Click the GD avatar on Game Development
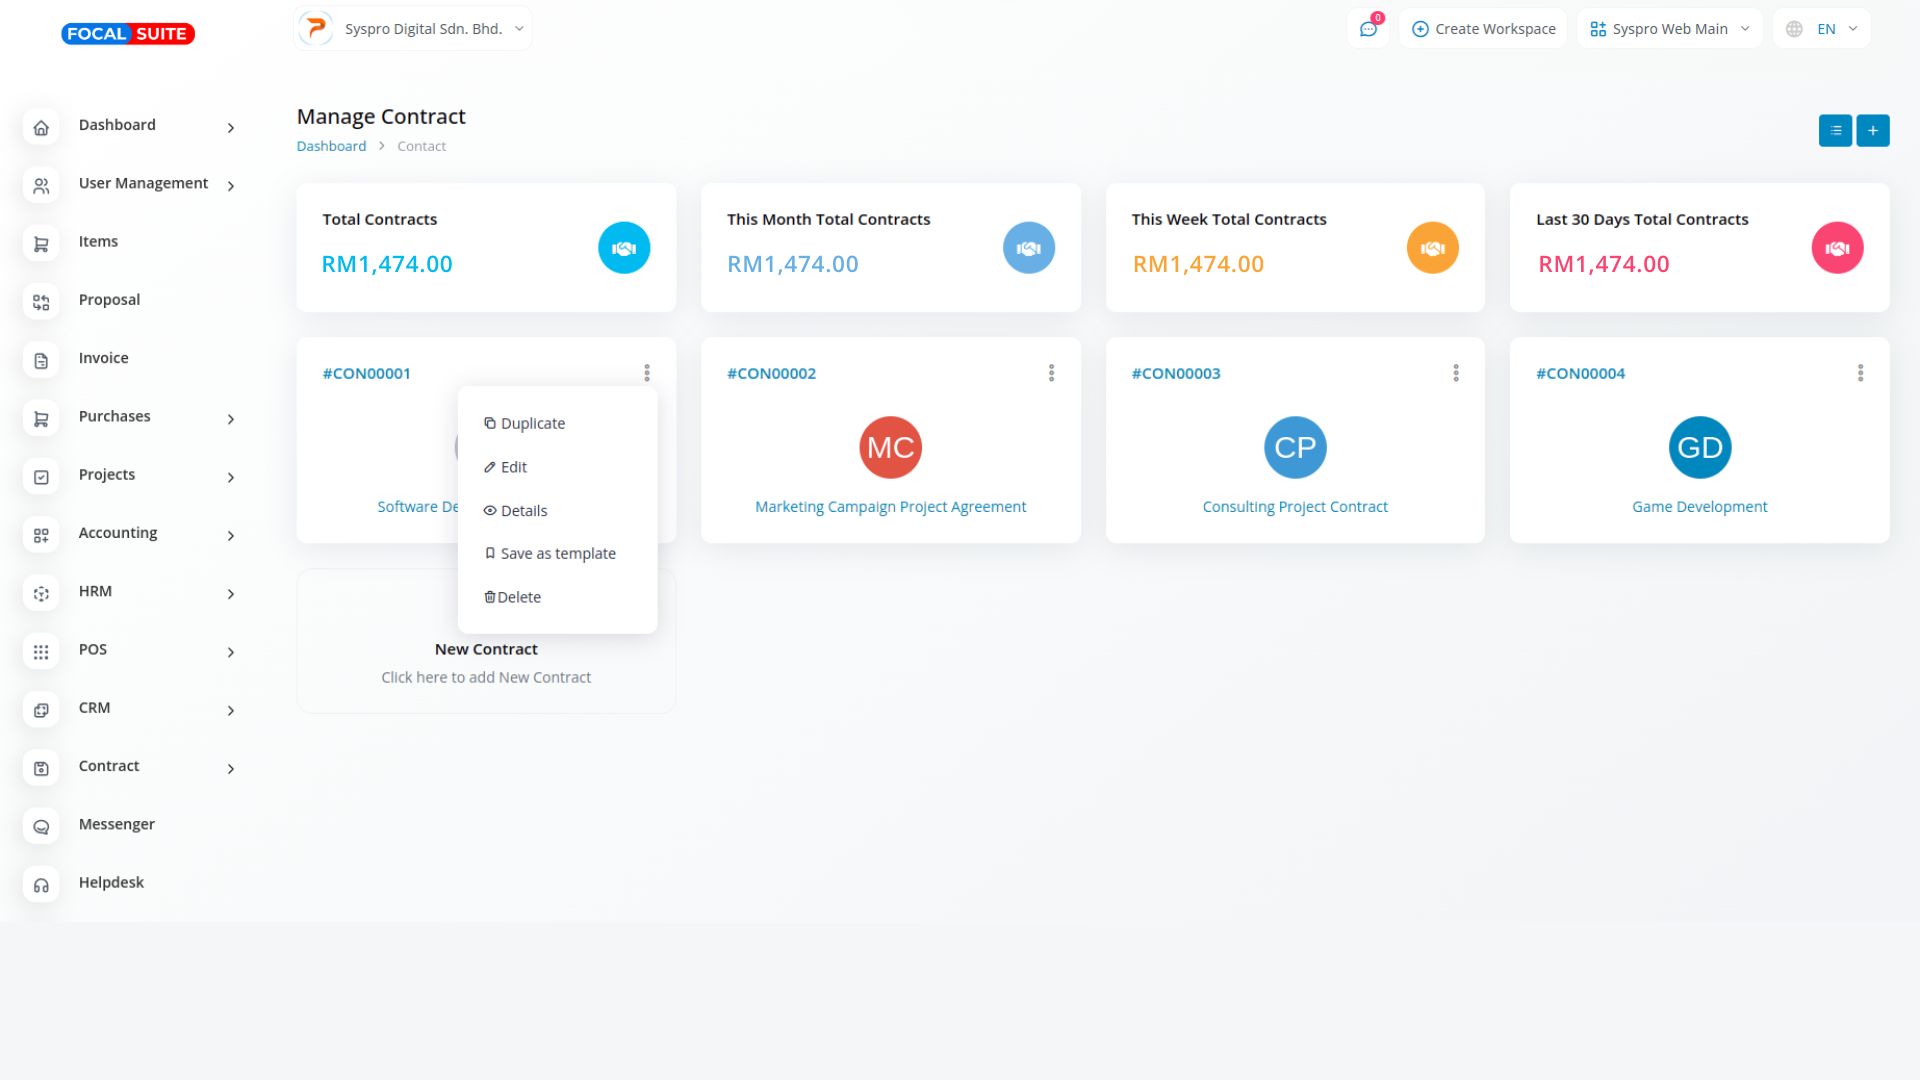1920x1080 pixels. (1699, 448)
